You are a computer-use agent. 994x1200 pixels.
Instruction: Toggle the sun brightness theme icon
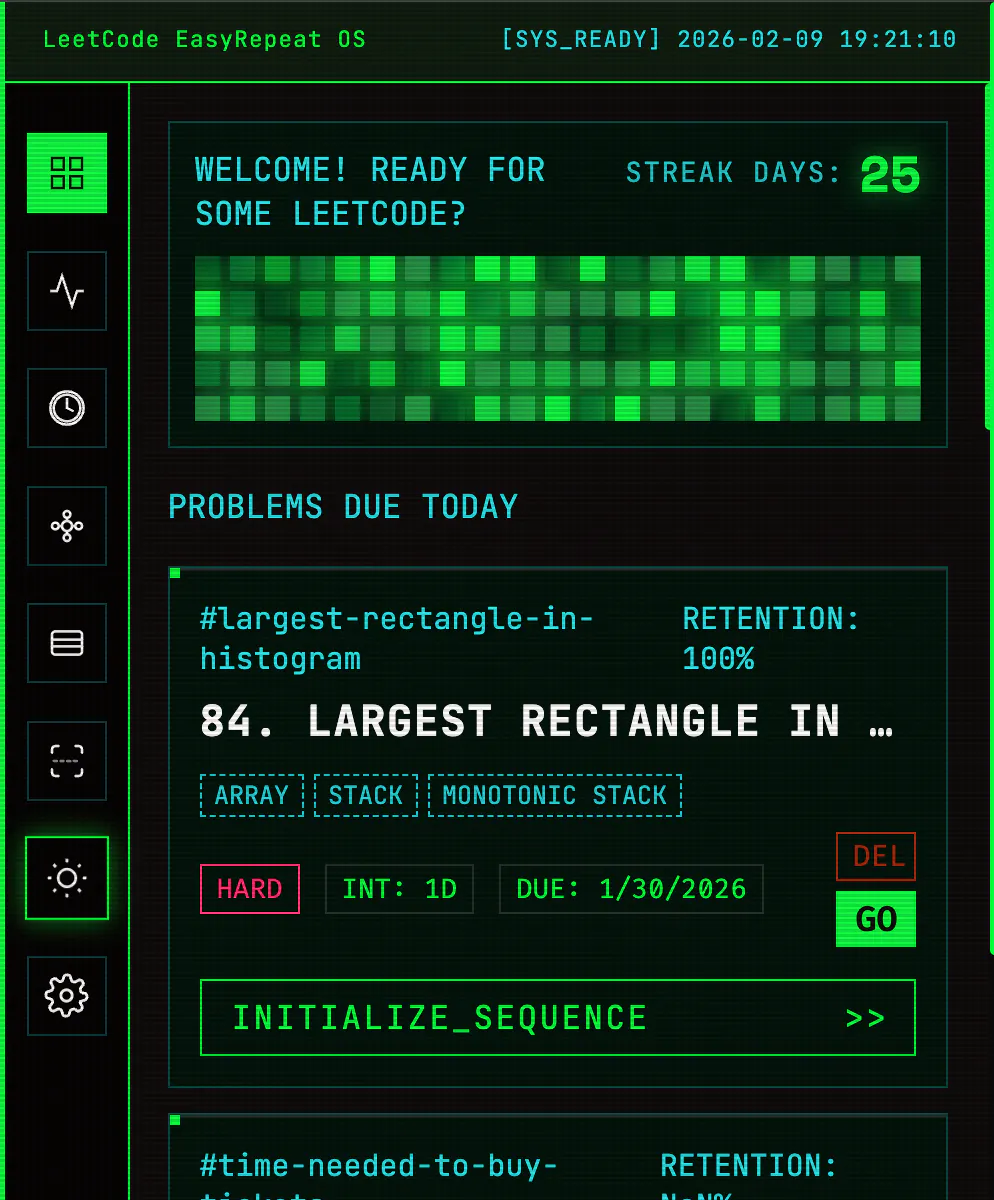[67, 878]
